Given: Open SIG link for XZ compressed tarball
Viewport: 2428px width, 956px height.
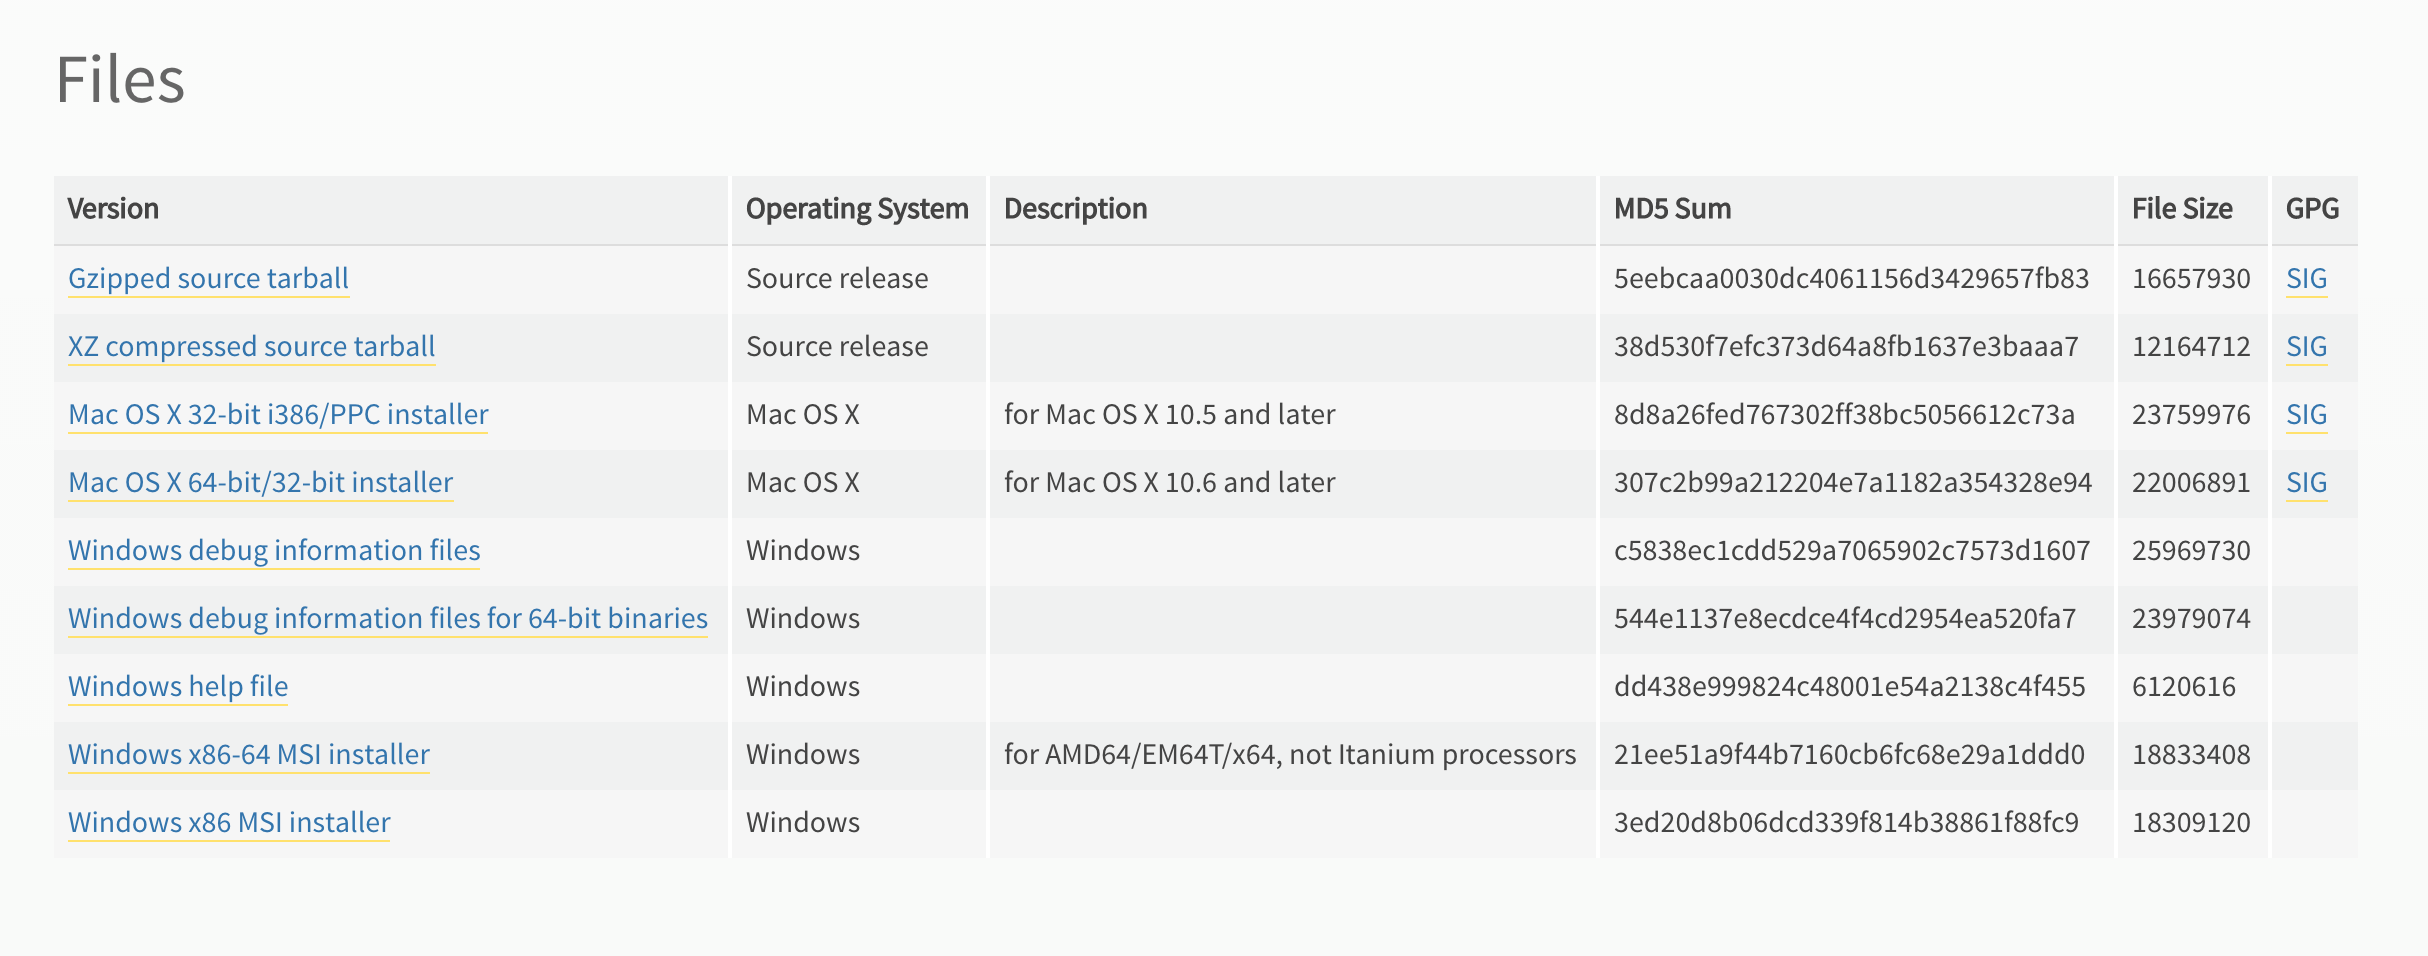Looking at the screenshot, I should (x=2306, y=346).
